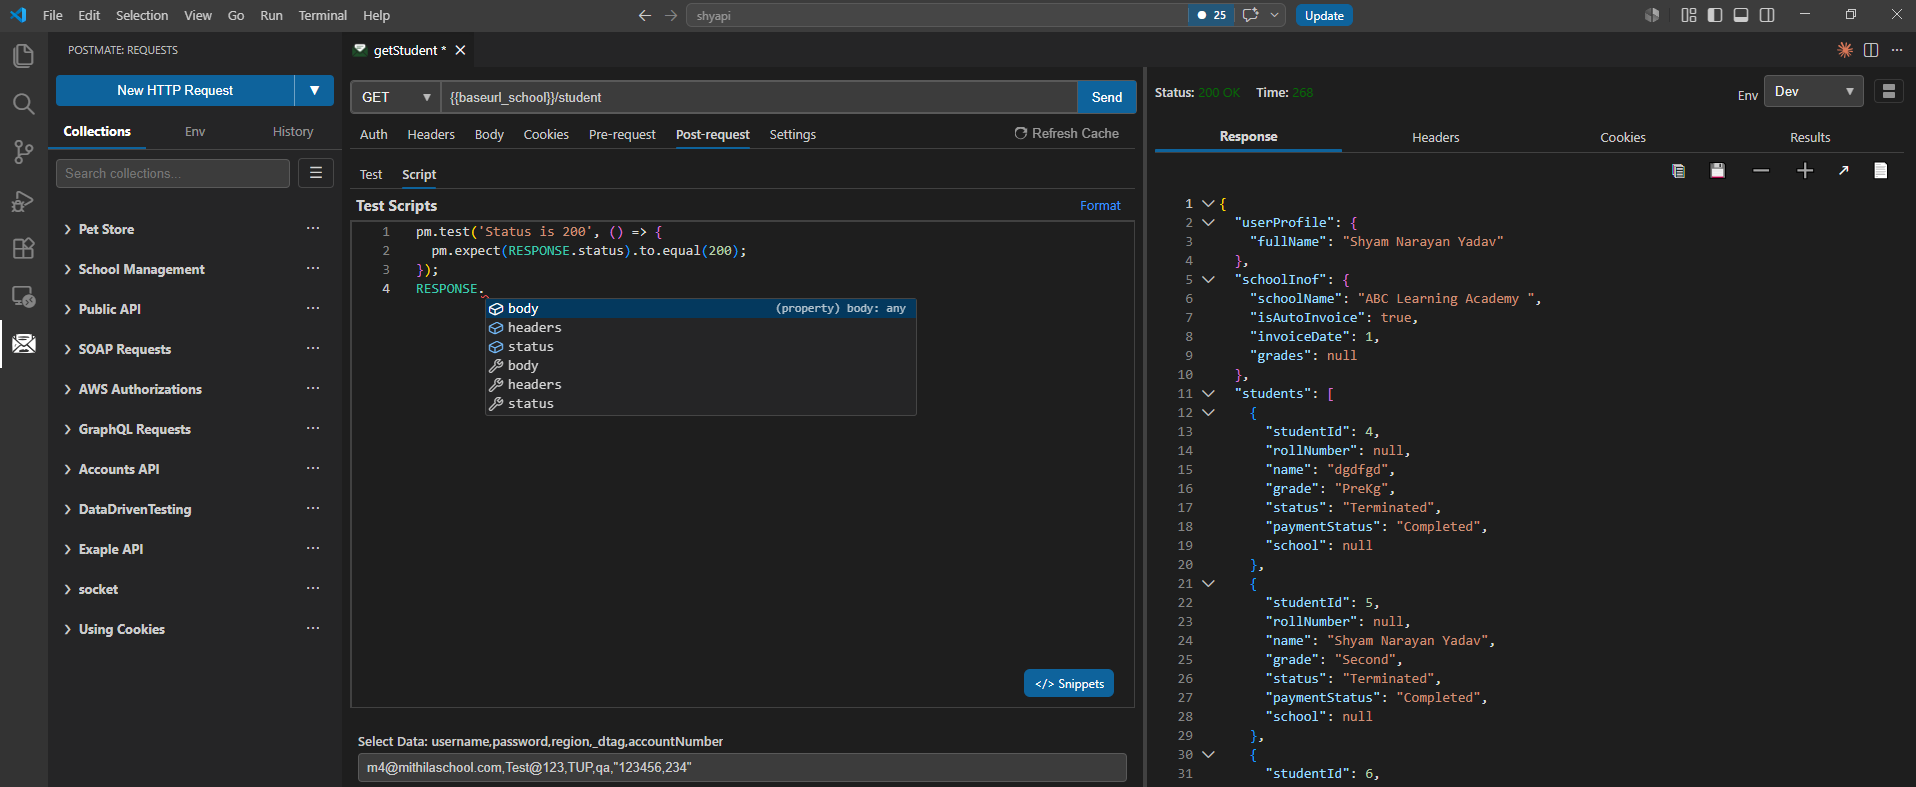Save the response with the floppy disk icon
This screenshot has width=1916, height=787.
(x=1717, y=171)
